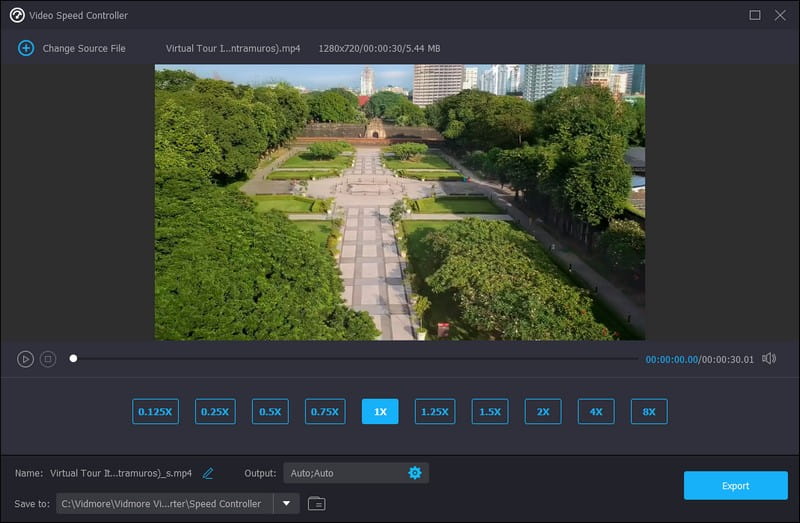Select 0.5X speed

point(270,411)
